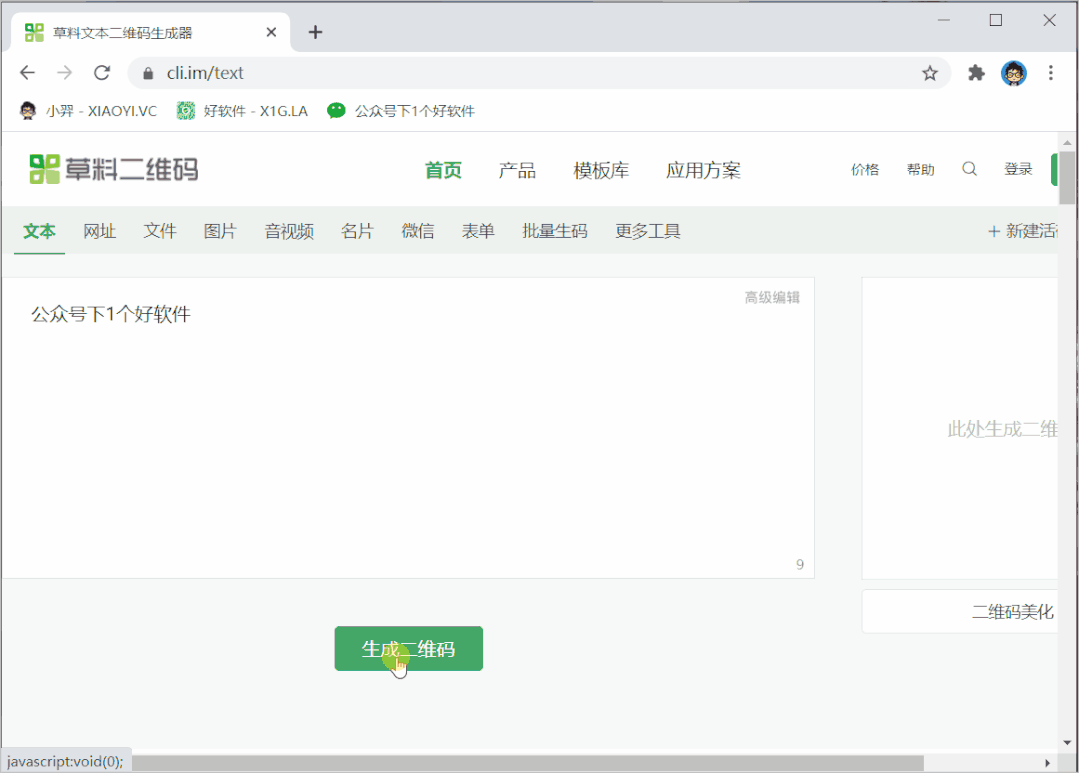Open the 更多工具 tab

pos(648,231)
